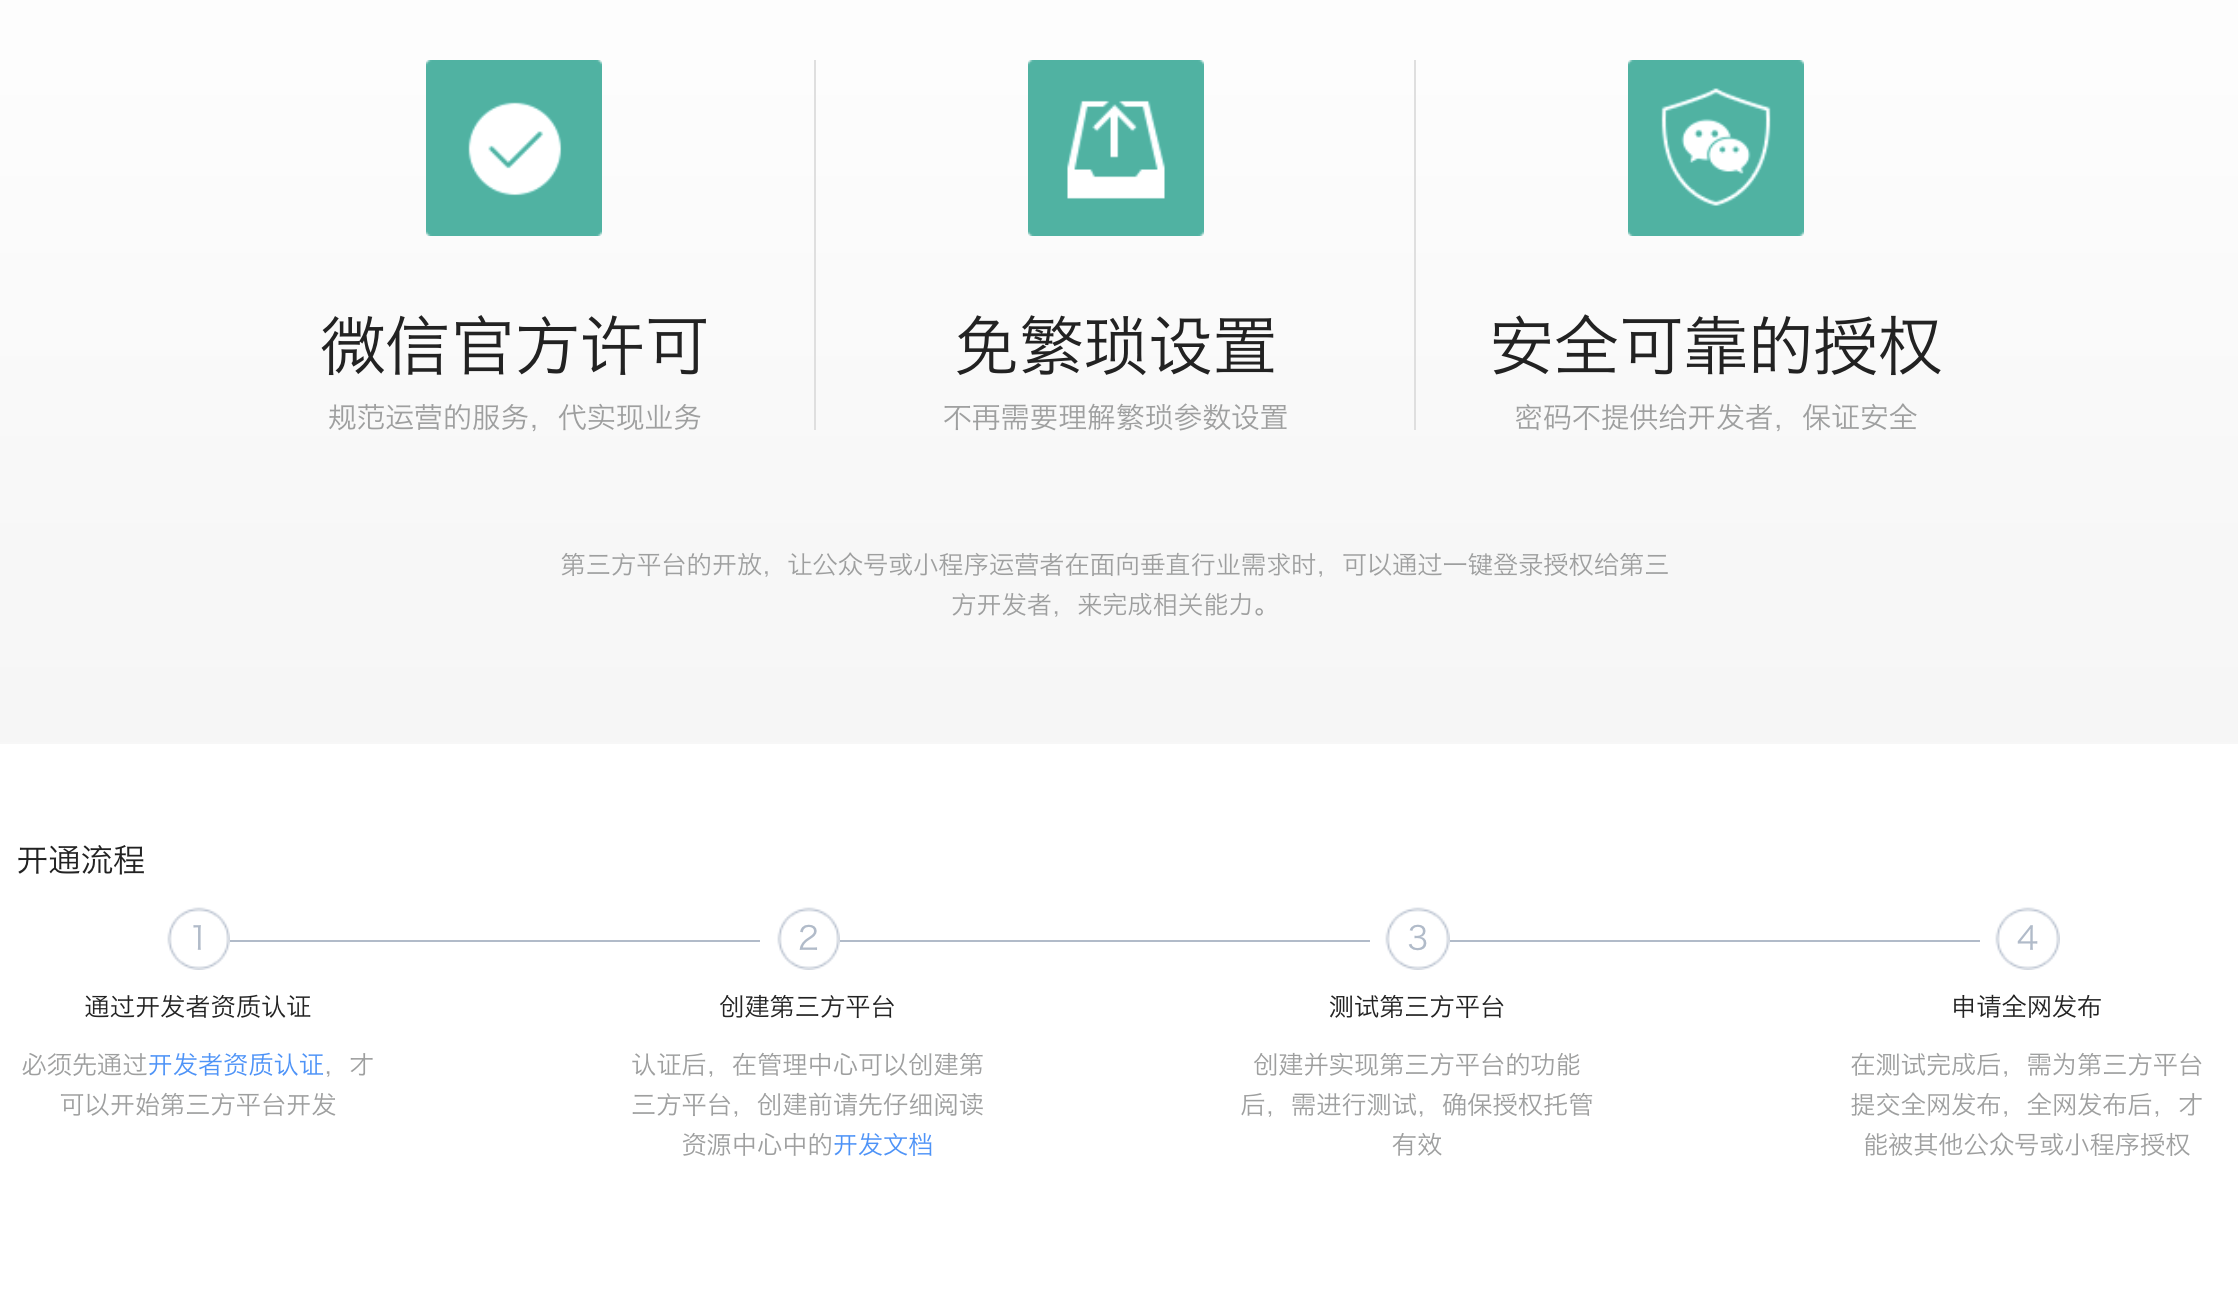The image size is (2238, 1298).
Task: Click the 微信官方许可 heading
Action: pos(514,346)
